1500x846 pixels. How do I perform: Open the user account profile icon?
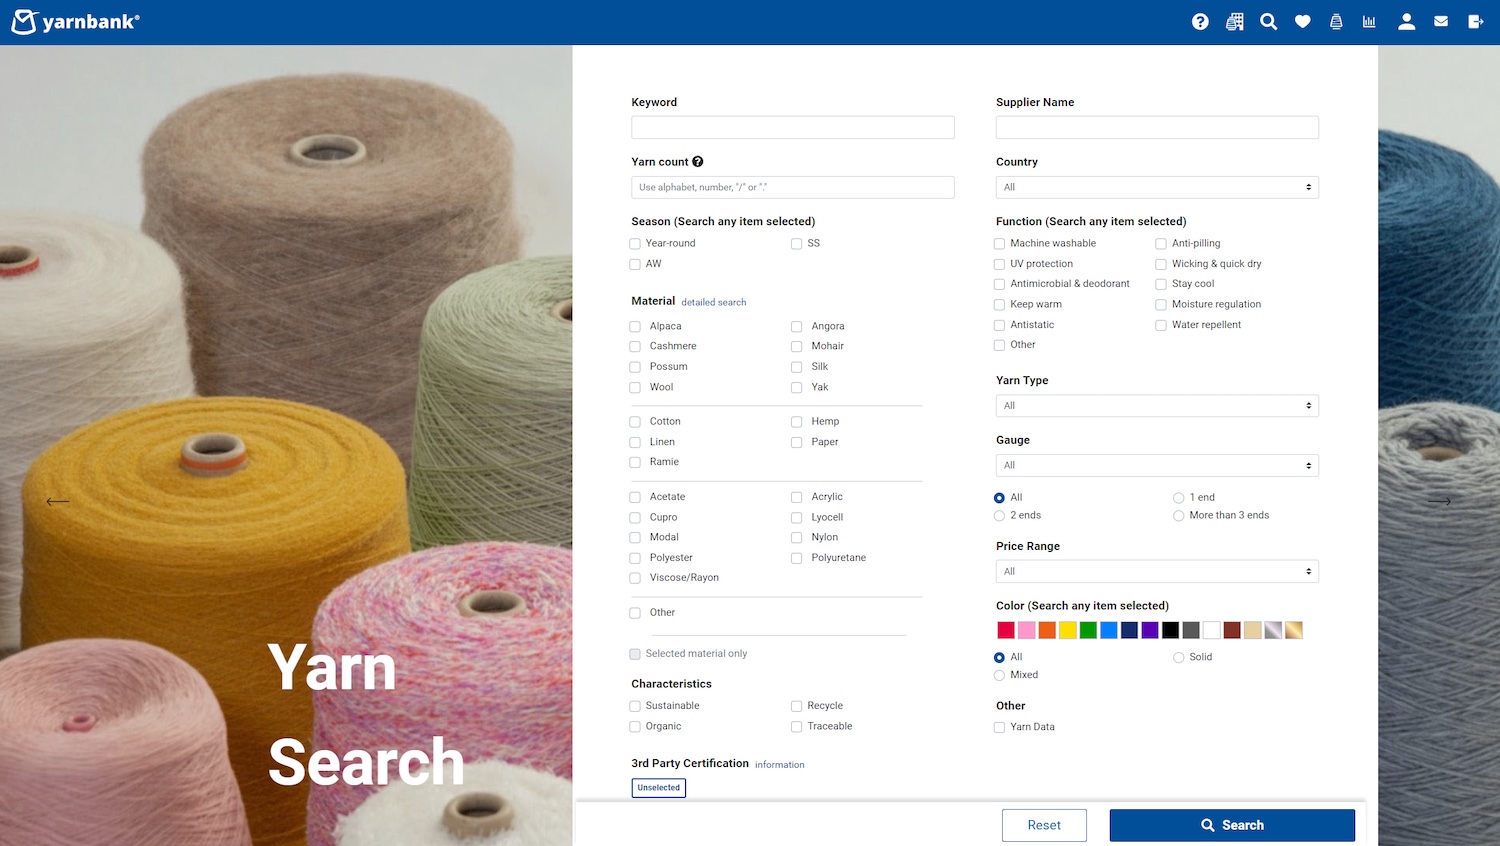coord(1406,22)
